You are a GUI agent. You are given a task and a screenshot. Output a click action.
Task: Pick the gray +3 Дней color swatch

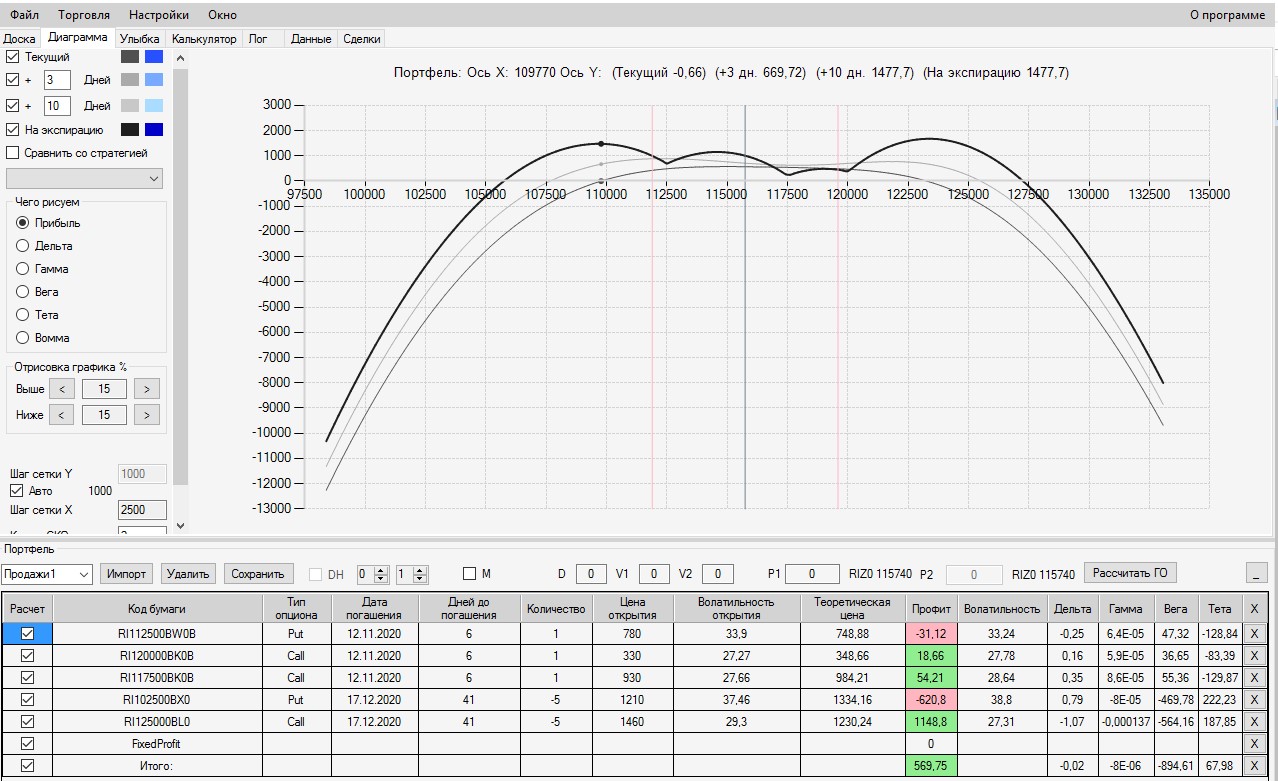tap(130, 80)
